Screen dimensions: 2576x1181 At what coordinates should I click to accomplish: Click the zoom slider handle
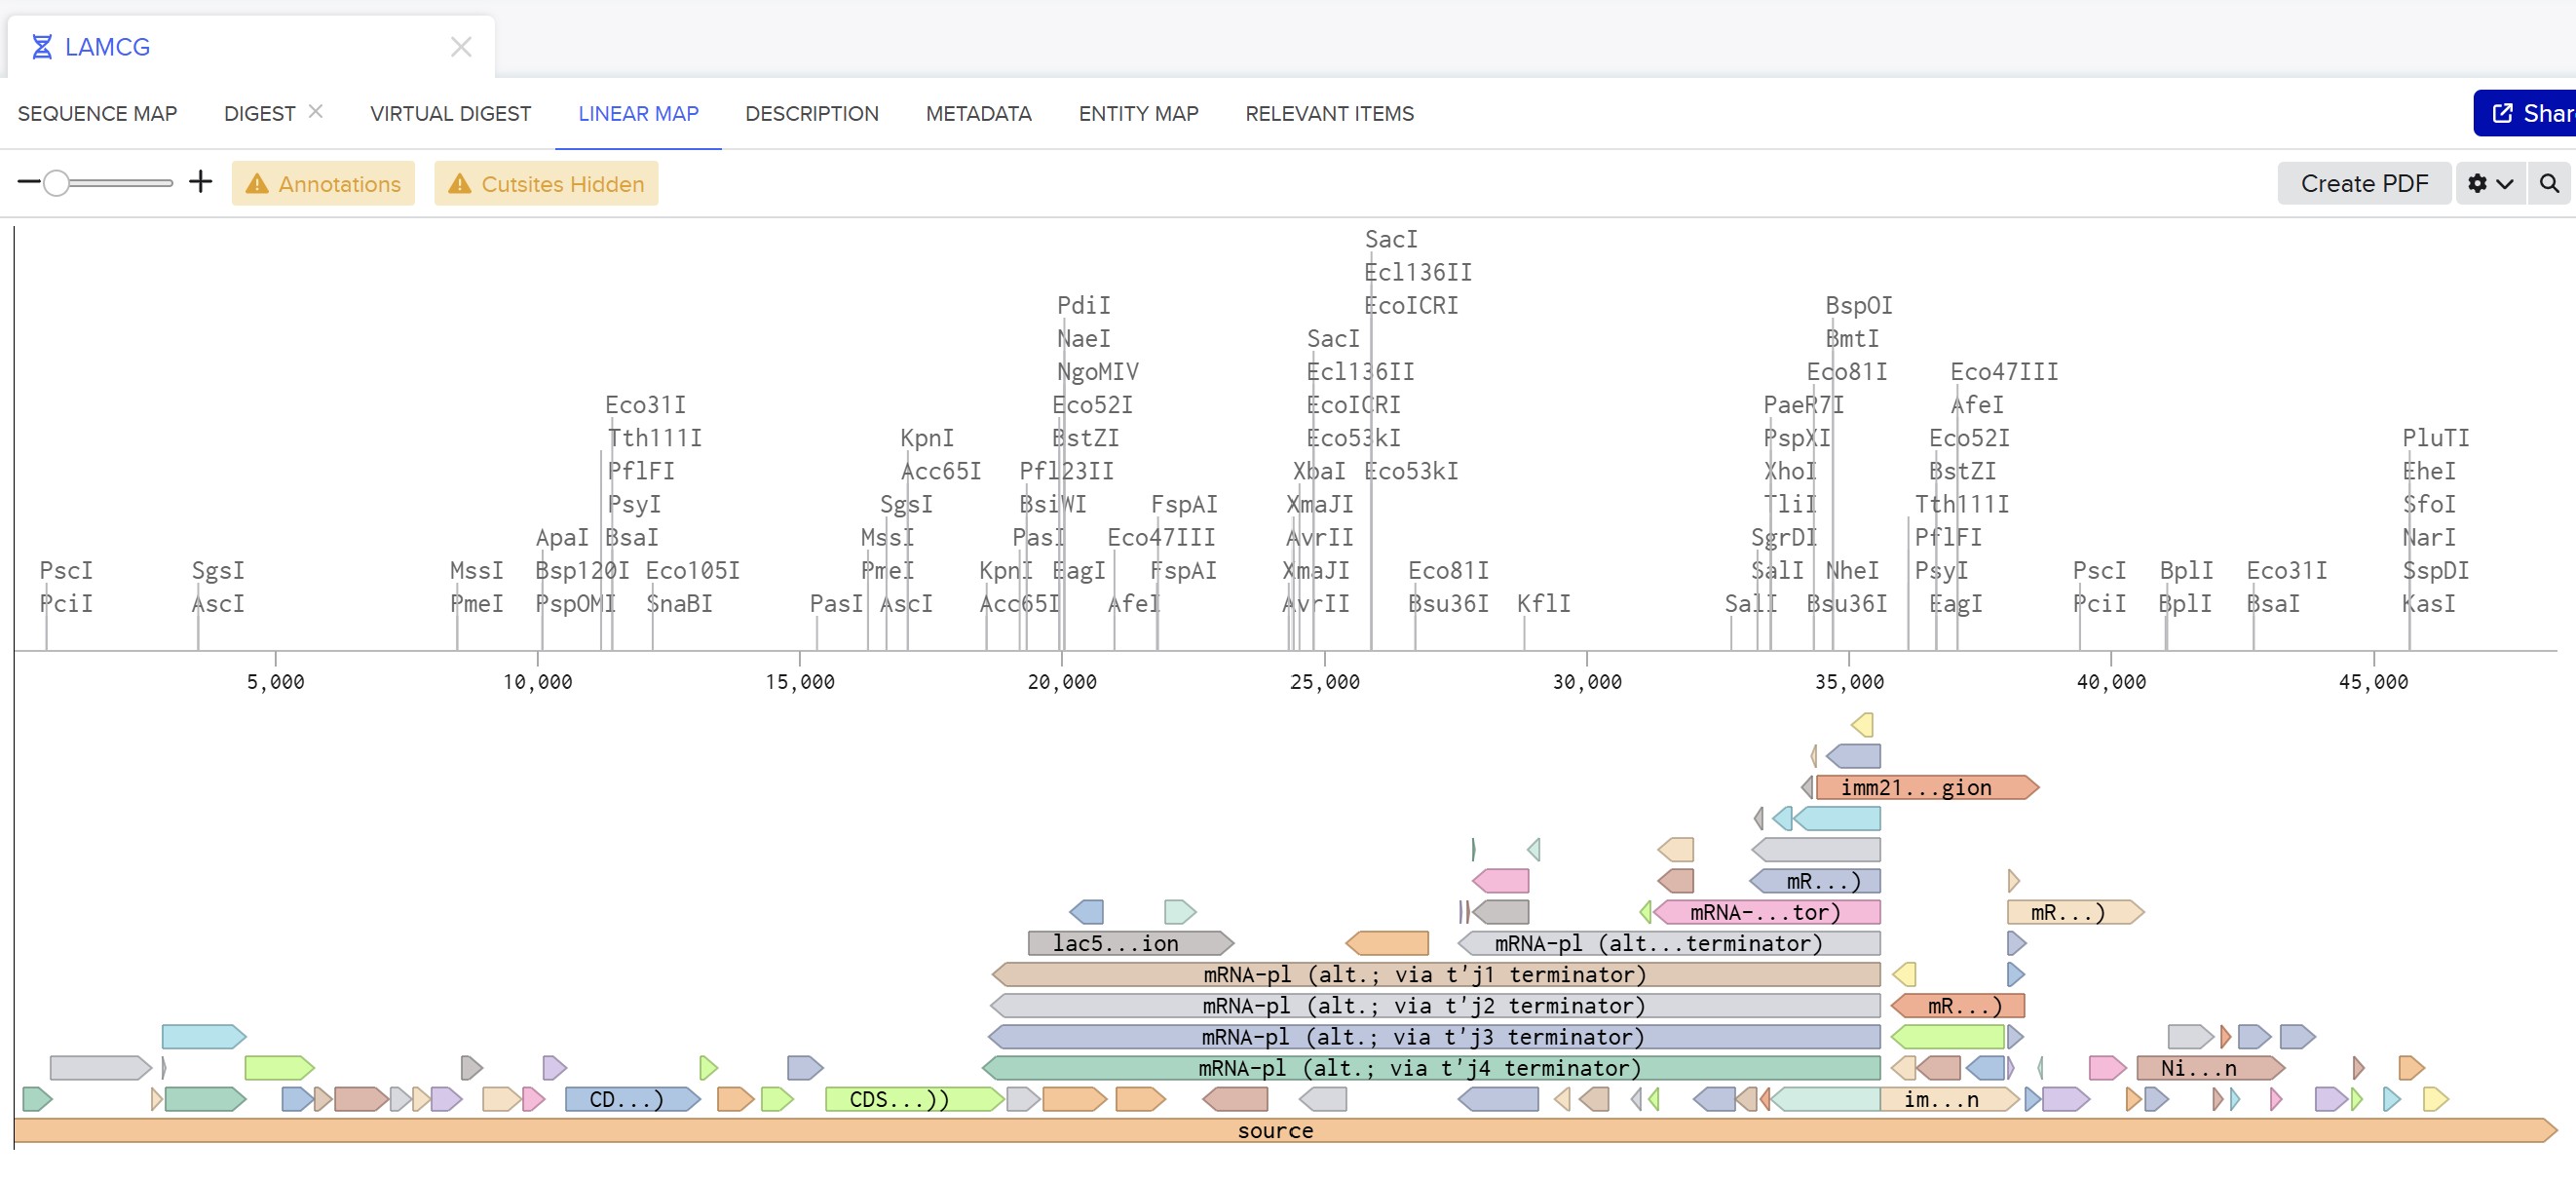(57, 183)
